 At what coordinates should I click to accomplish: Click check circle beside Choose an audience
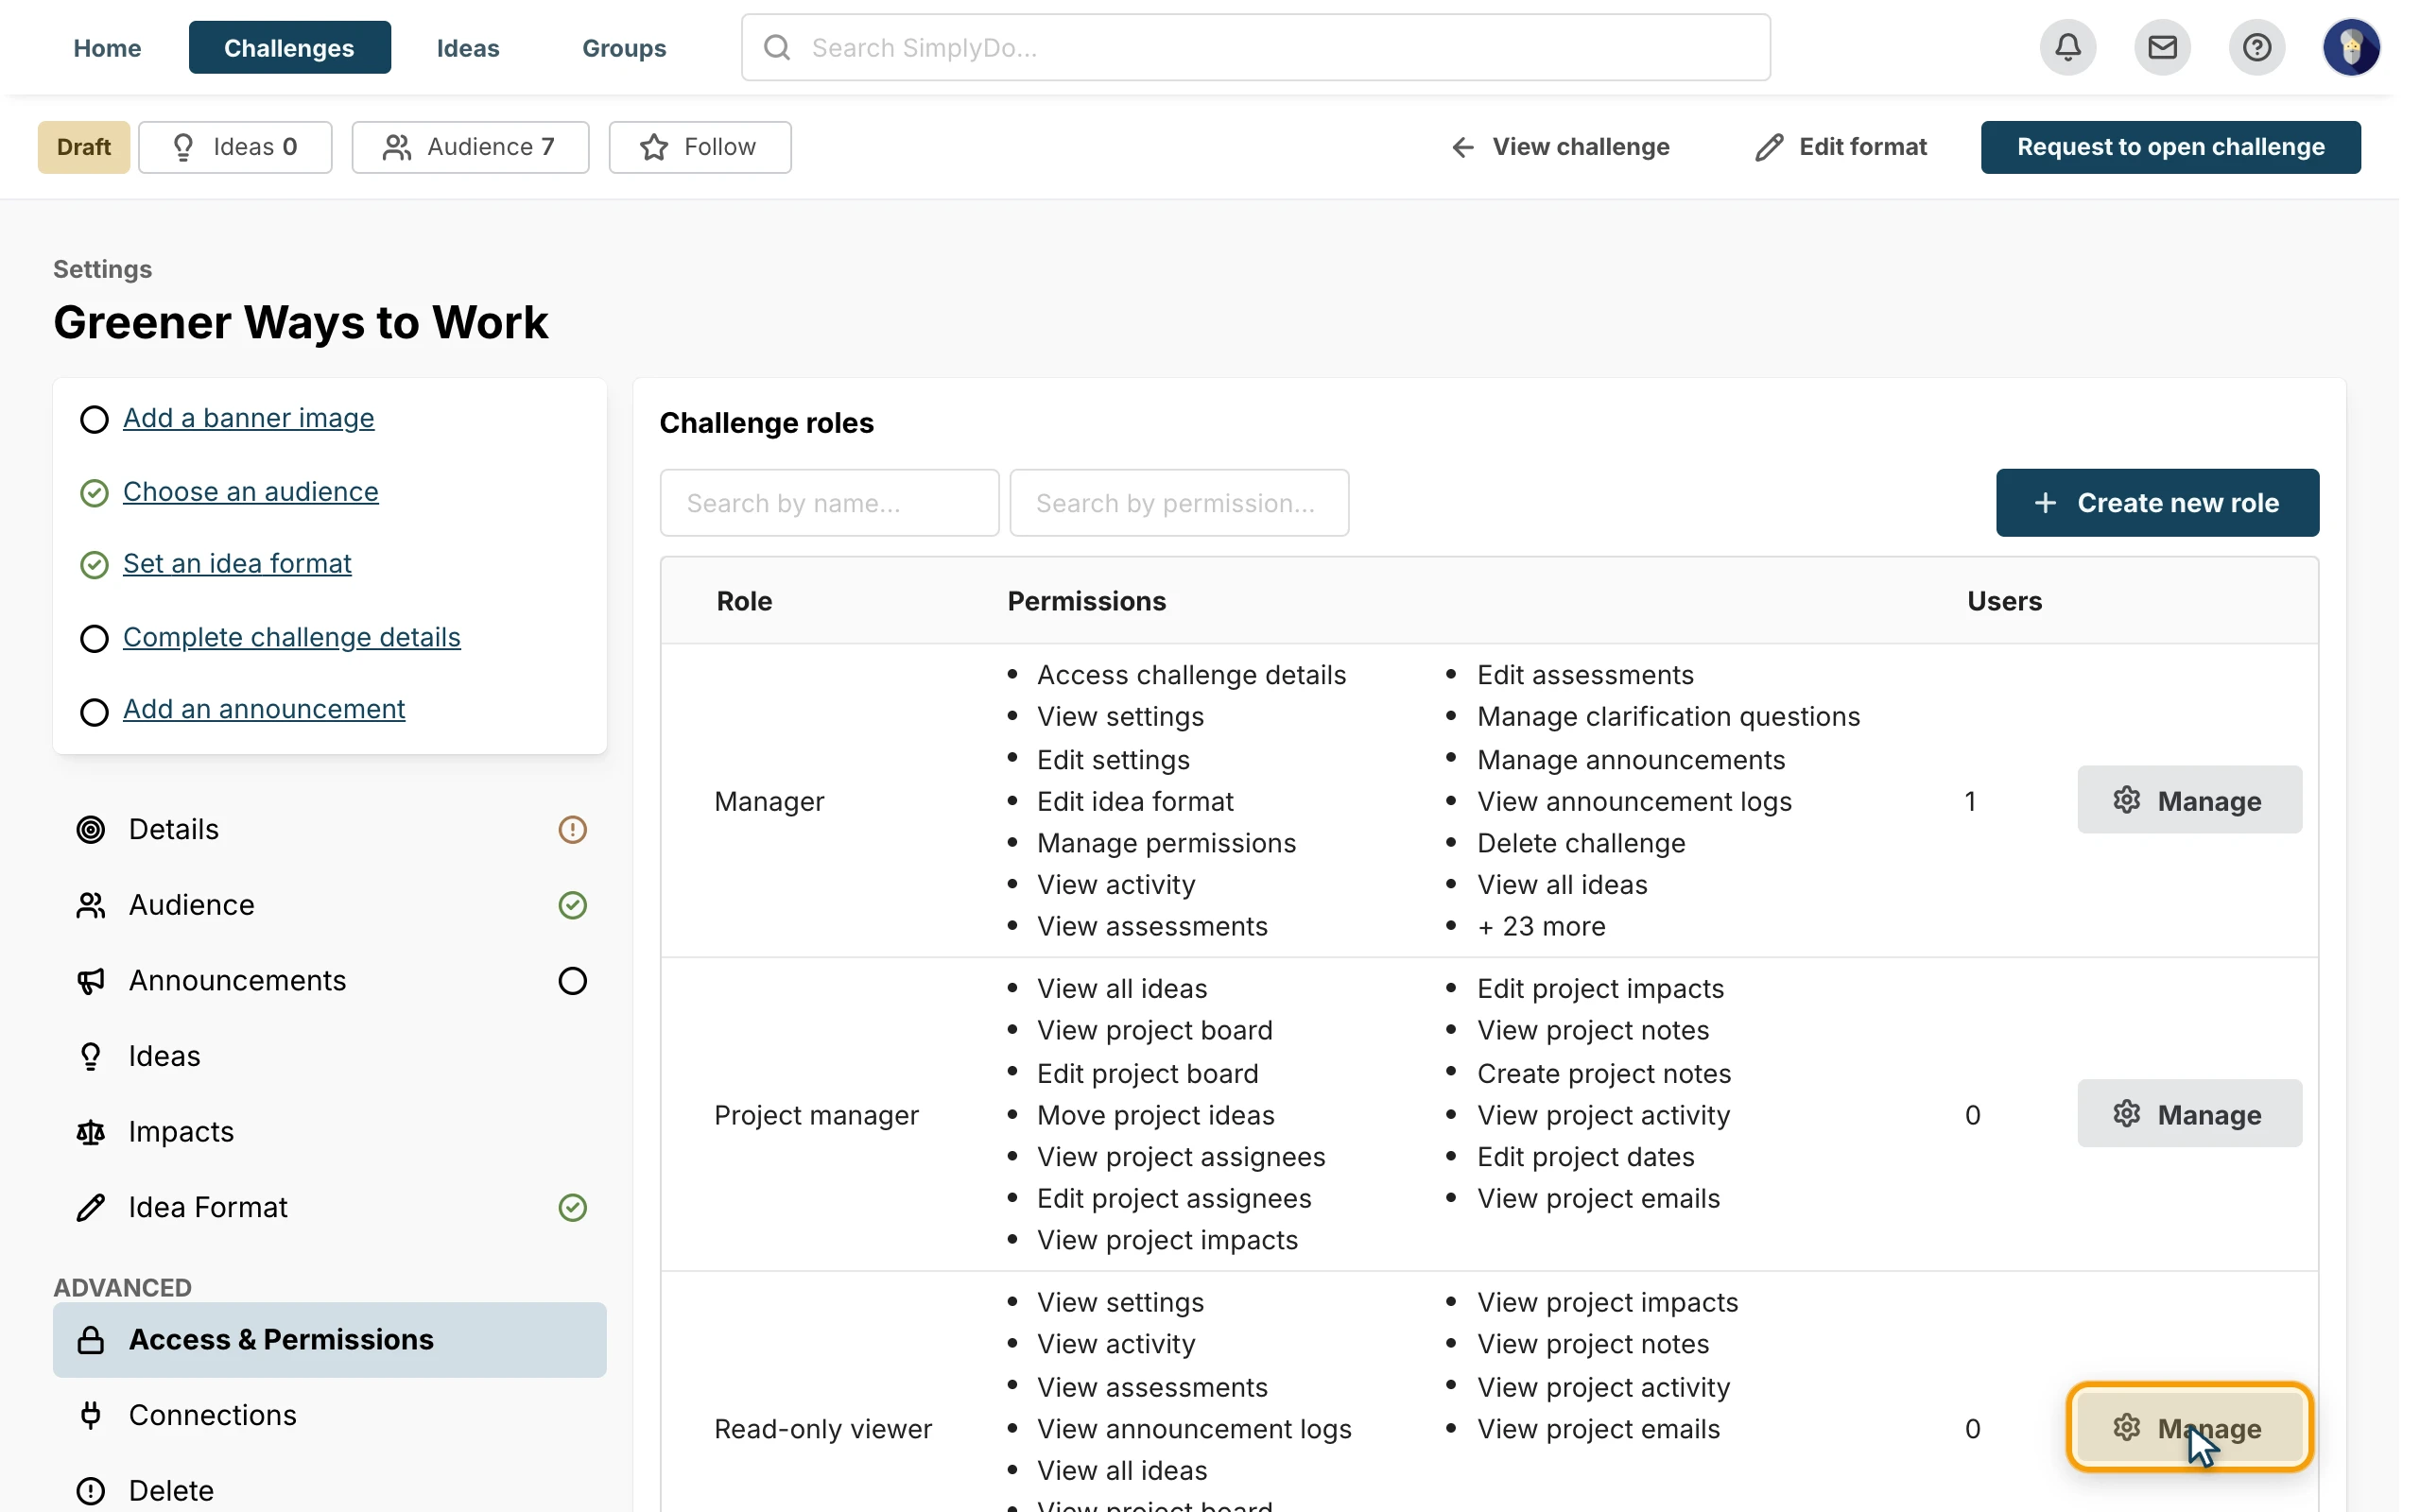pyautogui.click(x=94, y=493)
